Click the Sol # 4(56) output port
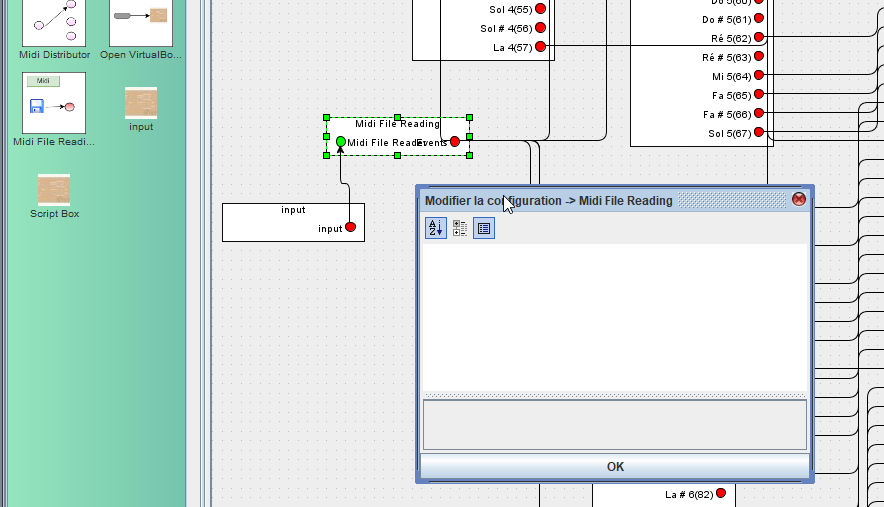Image resolution: width=884 pixels, height=507 pixels. 540,28
